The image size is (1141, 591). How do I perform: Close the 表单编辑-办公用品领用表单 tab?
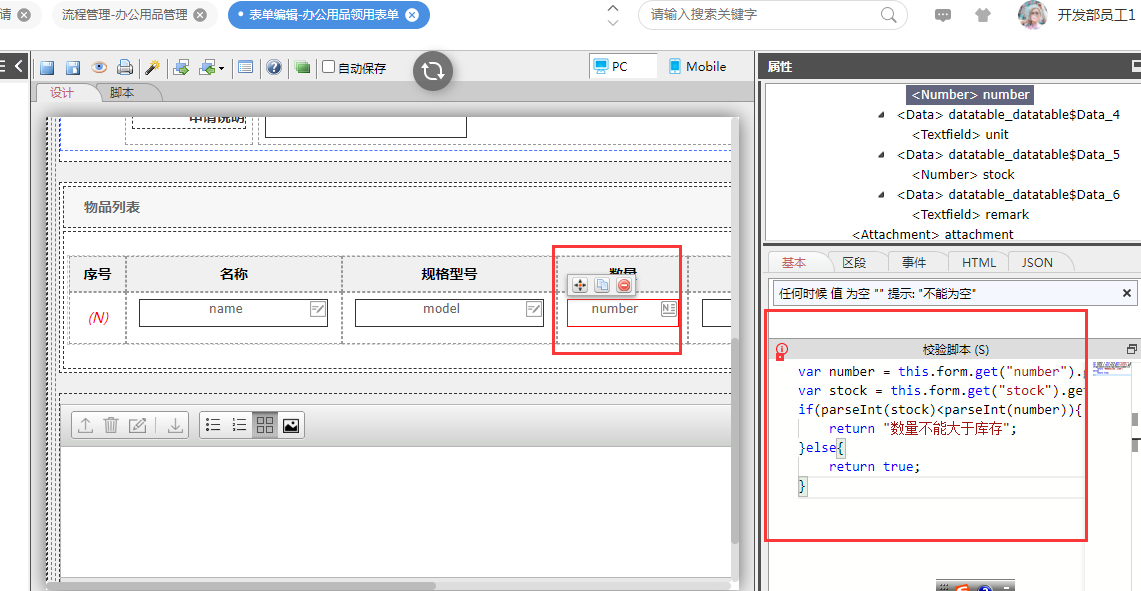point(412,15)
